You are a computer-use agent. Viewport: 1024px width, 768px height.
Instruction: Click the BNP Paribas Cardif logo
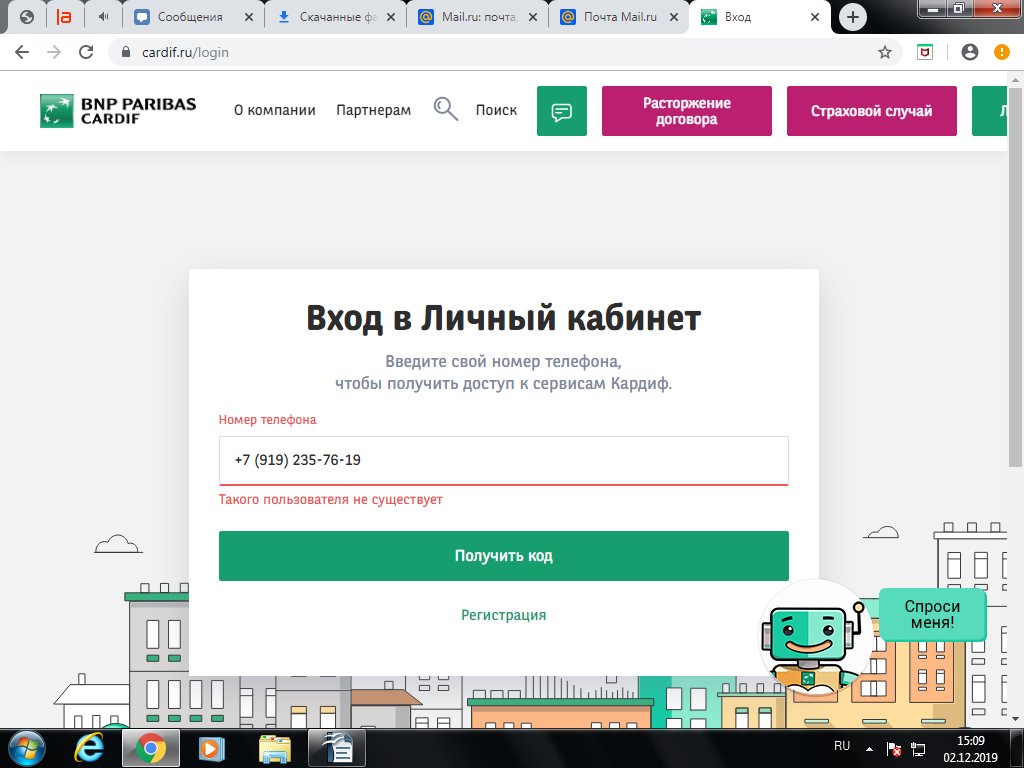(x=118, y=110)
